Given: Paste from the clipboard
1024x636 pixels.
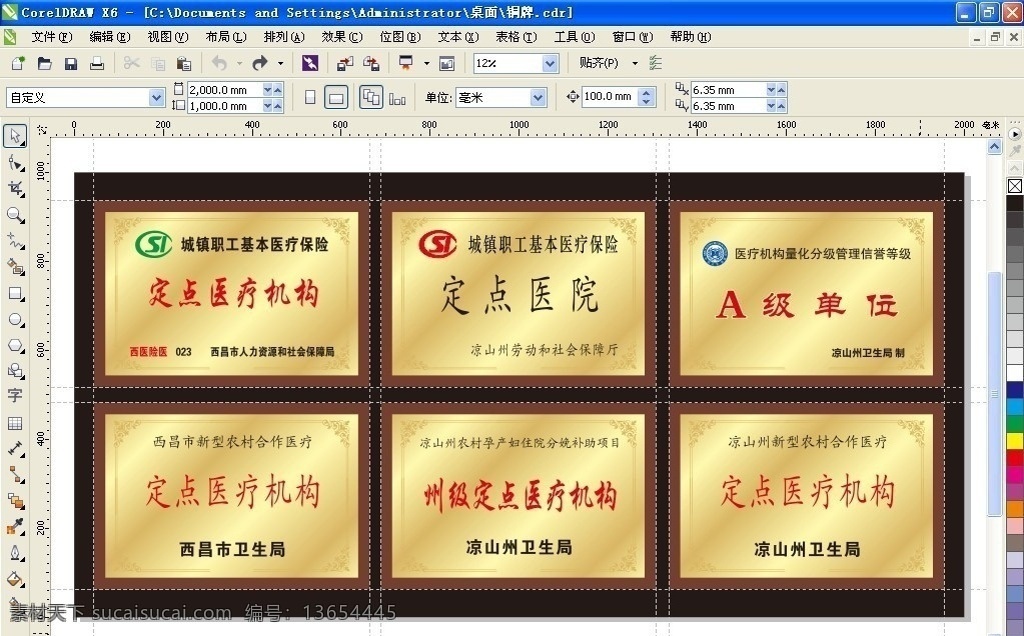Looking at the screenshot, I should pos(184,63).
